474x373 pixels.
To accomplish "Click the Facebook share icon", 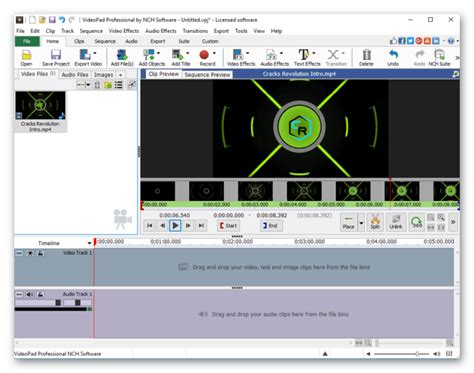I will click(x=402, y=41).
